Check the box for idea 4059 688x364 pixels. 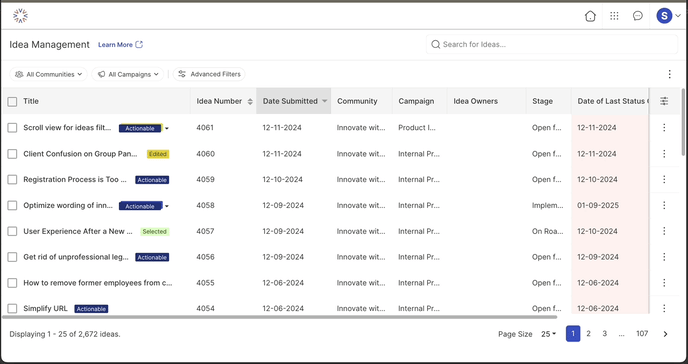(12, 179)
